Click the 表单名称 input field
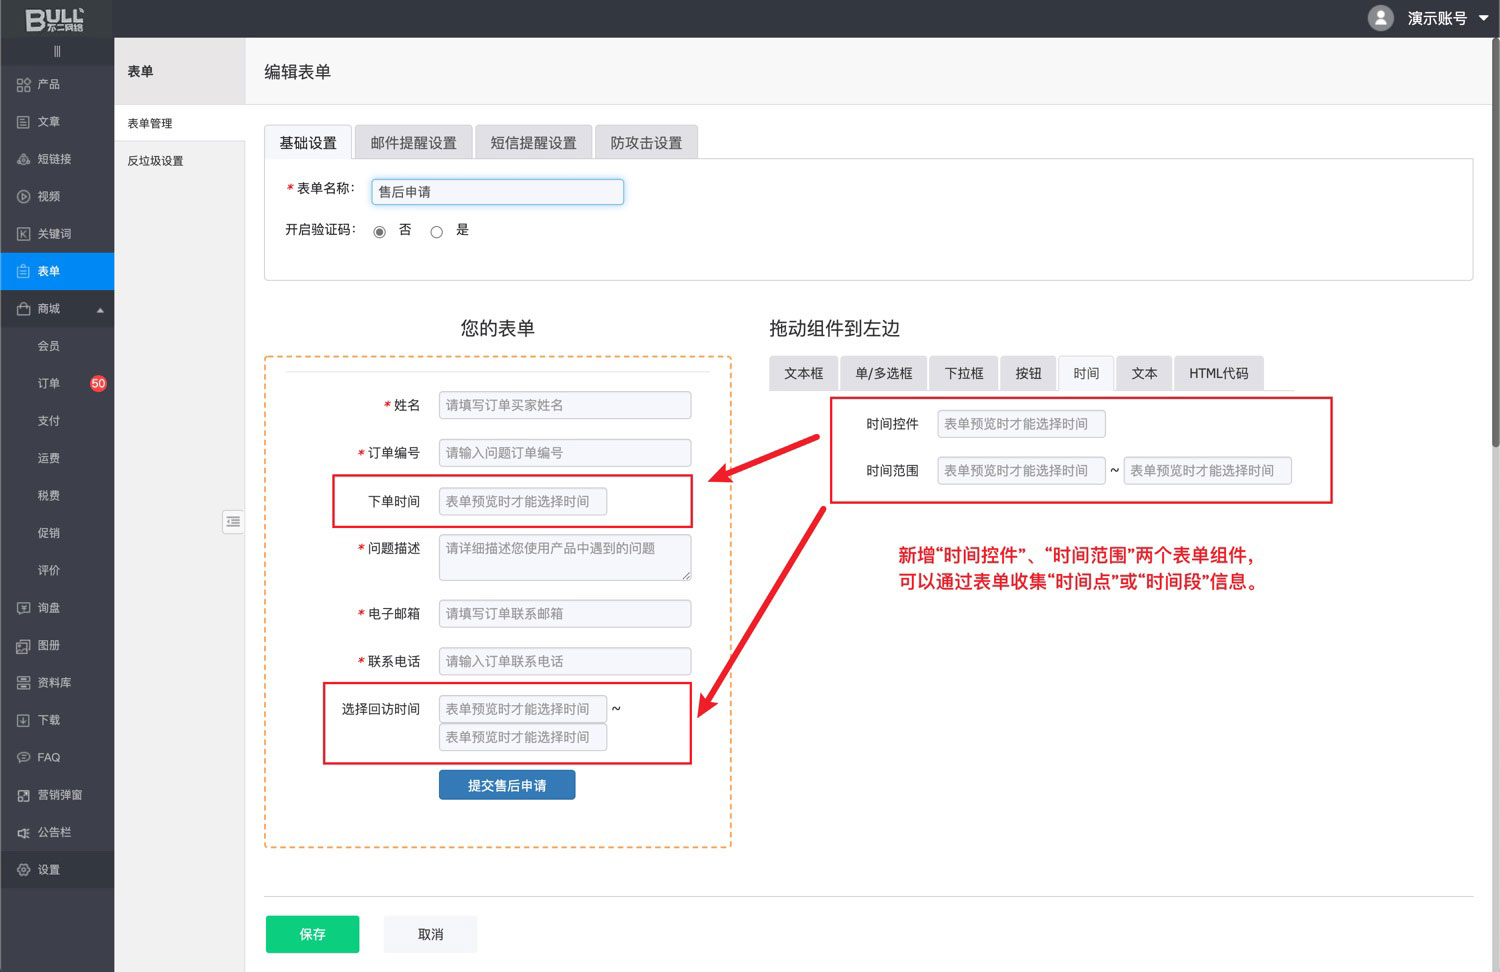Image resolution: width=1500 pixels, height=972 pixels. [497, 192]
